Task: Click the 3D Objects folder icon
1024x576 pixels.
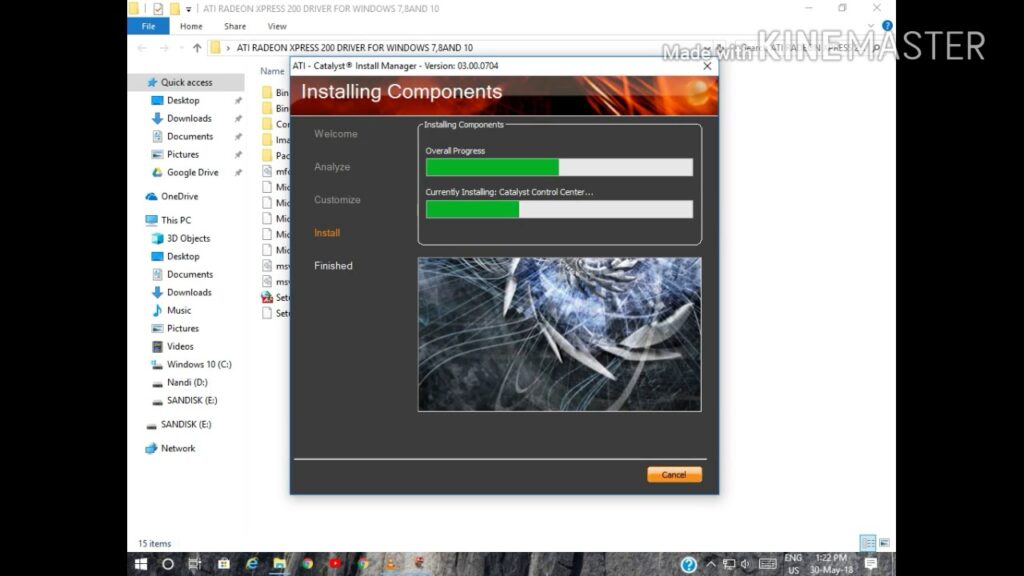Action: click(157, 238)
